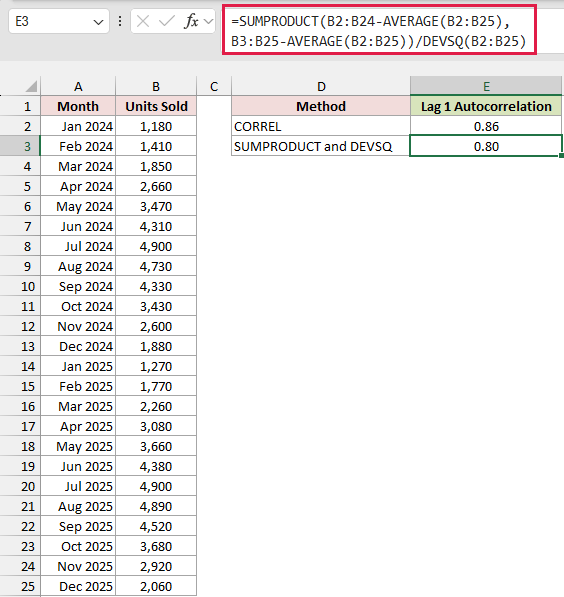The height and width of the screenshot is (597, 564).
Task: Click the May 2024 cell
Action: coord(78,206)
